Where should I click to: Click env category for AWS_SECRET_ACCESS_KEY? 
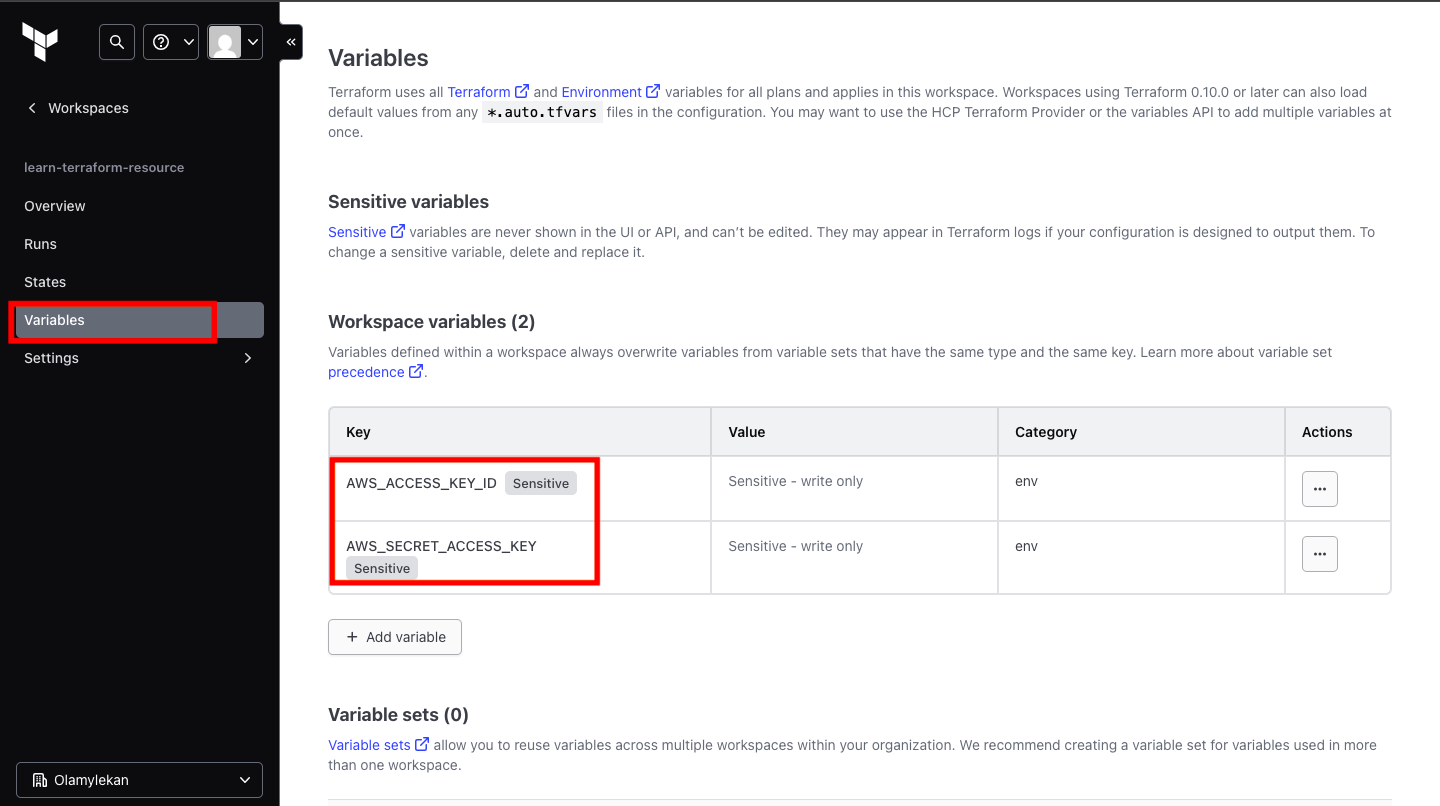tap(1026, 546)
